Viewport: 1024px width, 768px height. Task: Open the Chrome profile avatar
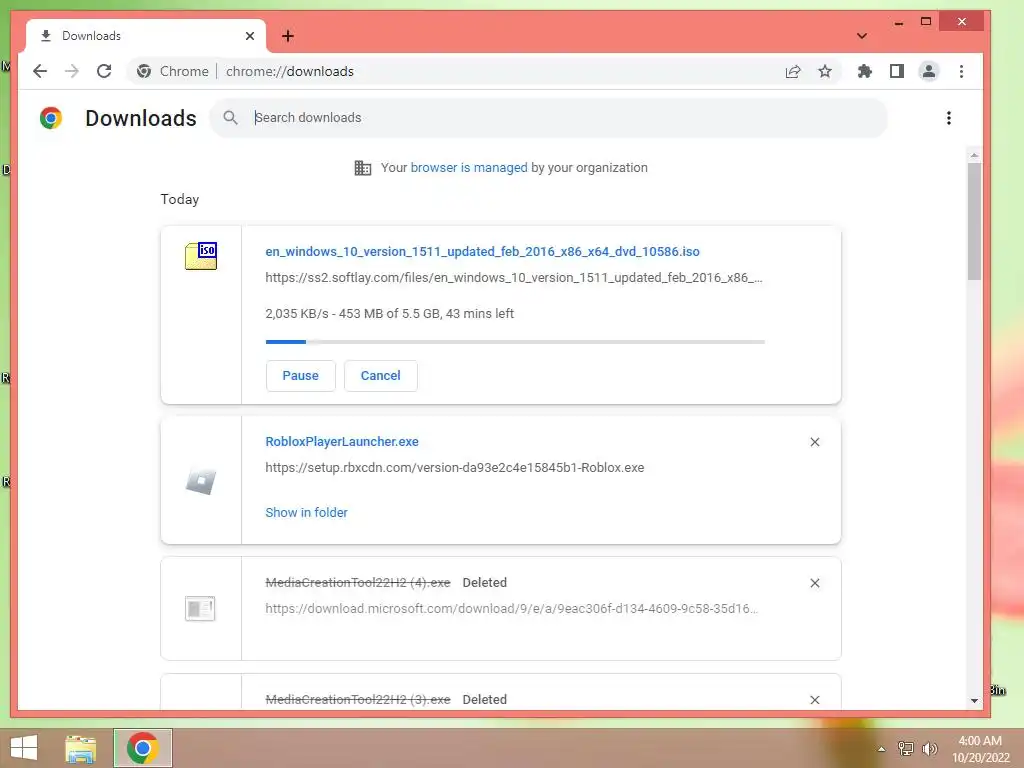click(929, 71)
